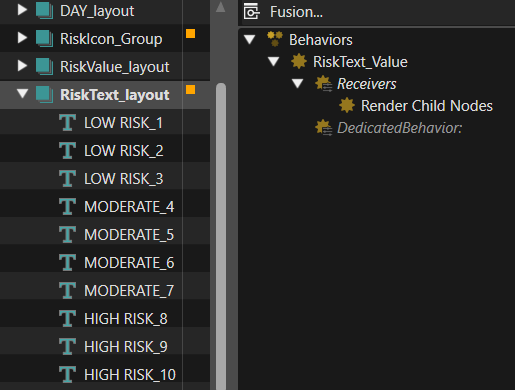Toggle orange marker on RiskIcon_Group row
Viewport: 515px width, 390px height.
[190, 34]
